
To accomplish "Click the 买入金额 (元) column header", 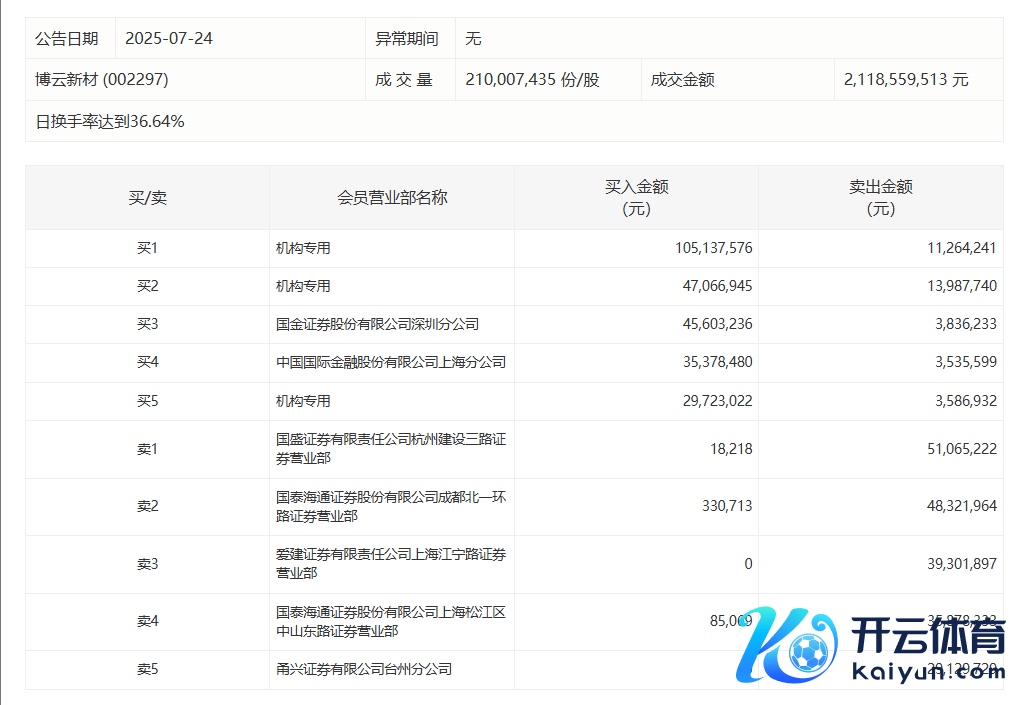I will tap(636, 198).
